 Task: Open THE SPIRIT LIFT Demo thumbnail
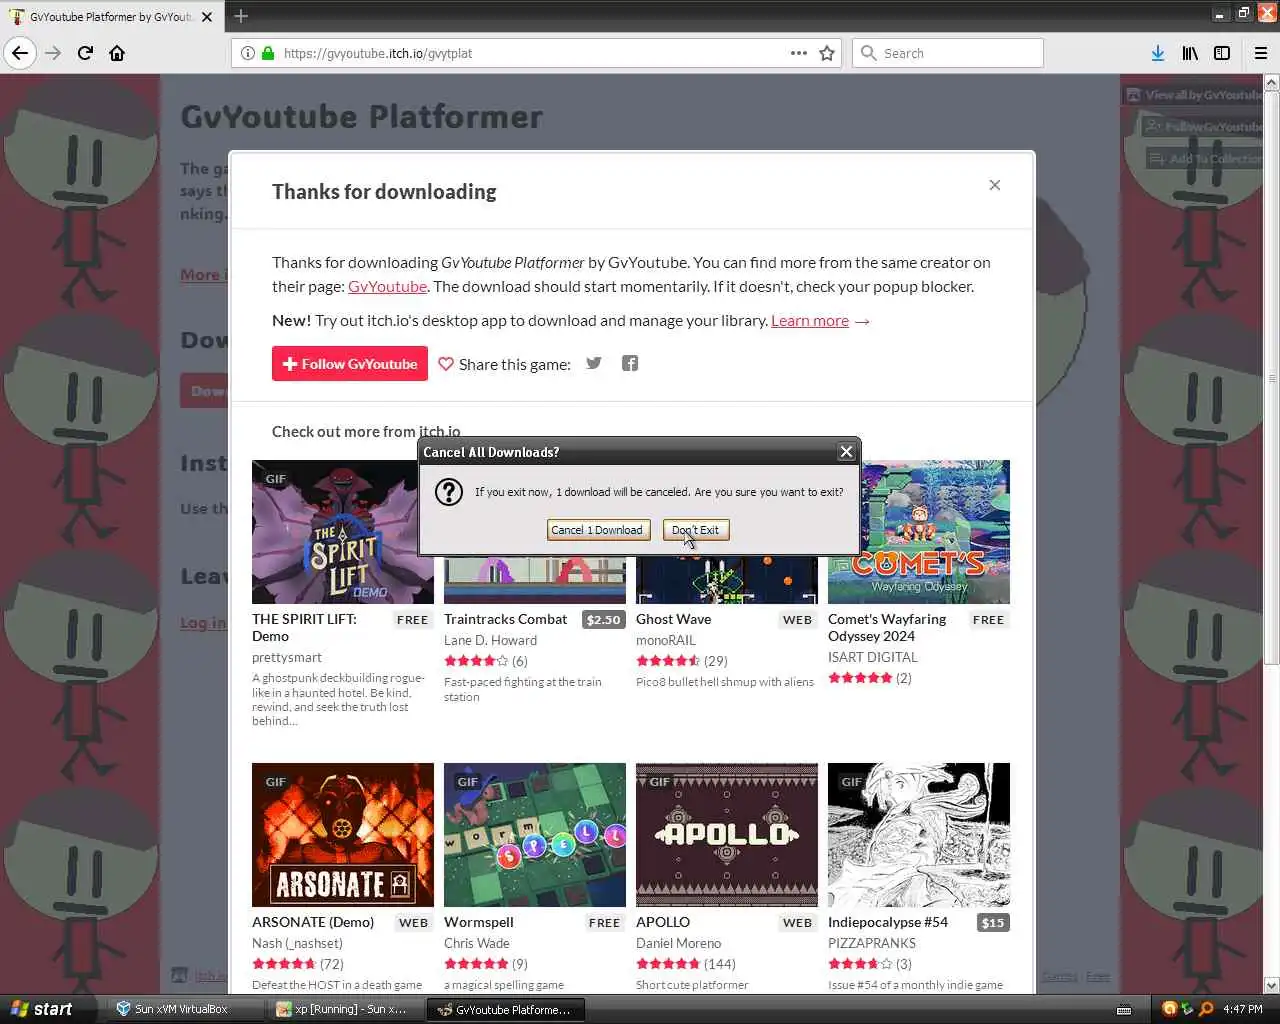(343, 532)
